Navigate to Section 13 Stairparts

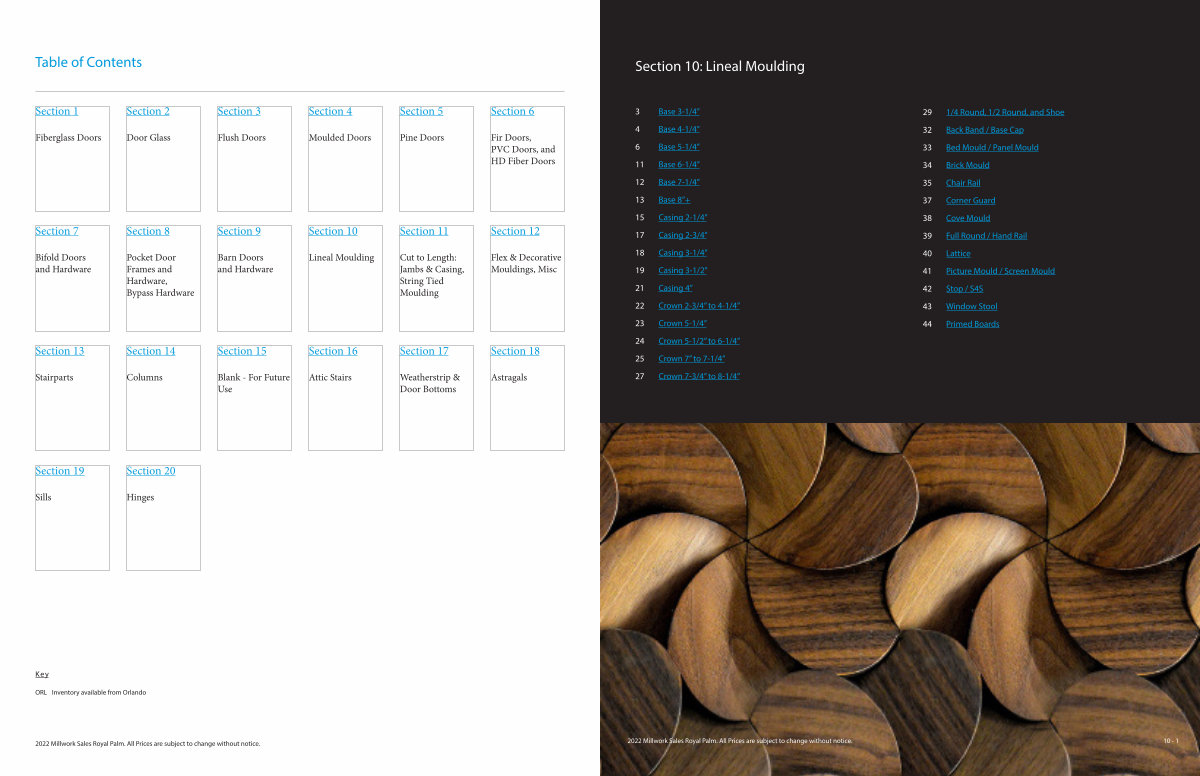[59, 352]
